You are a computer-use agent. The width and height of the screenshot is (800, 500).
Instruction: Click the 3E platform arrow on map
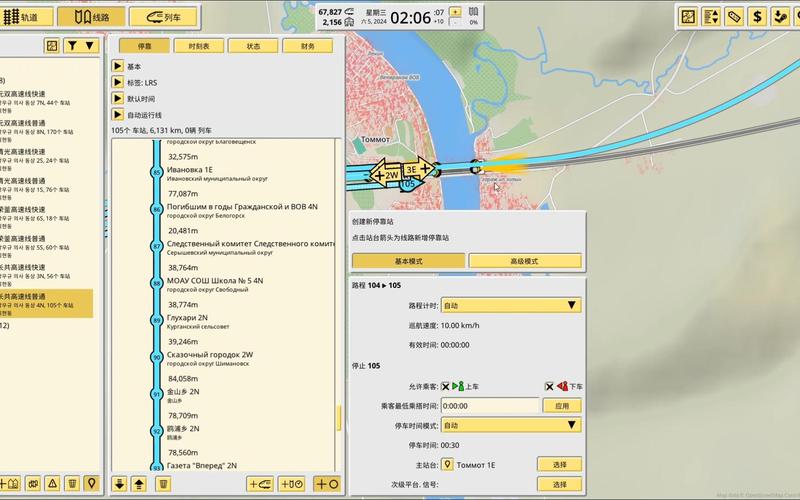tap(418, 169)
